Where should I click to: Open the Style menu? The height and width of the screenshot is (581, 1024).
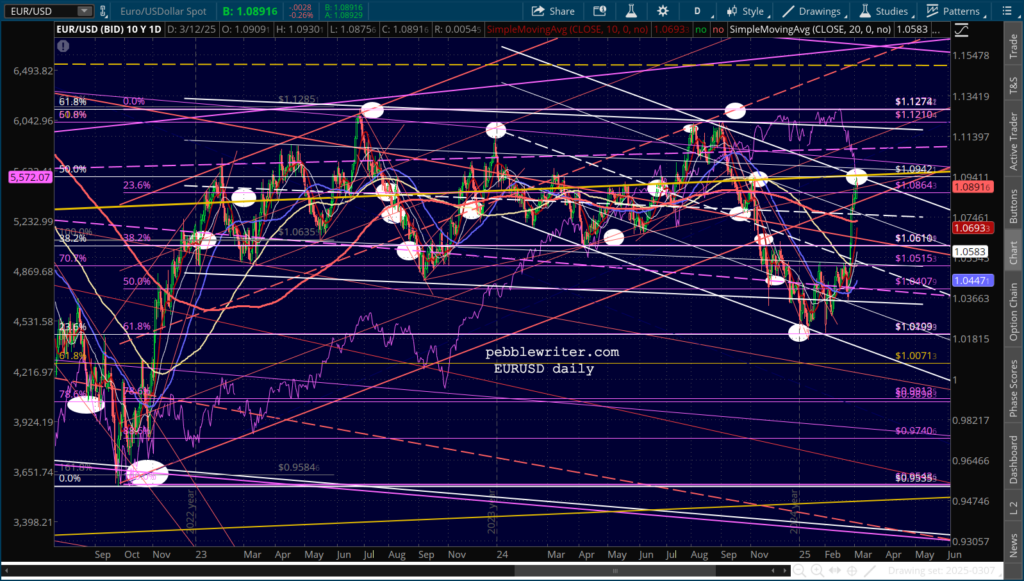point(746,11)
